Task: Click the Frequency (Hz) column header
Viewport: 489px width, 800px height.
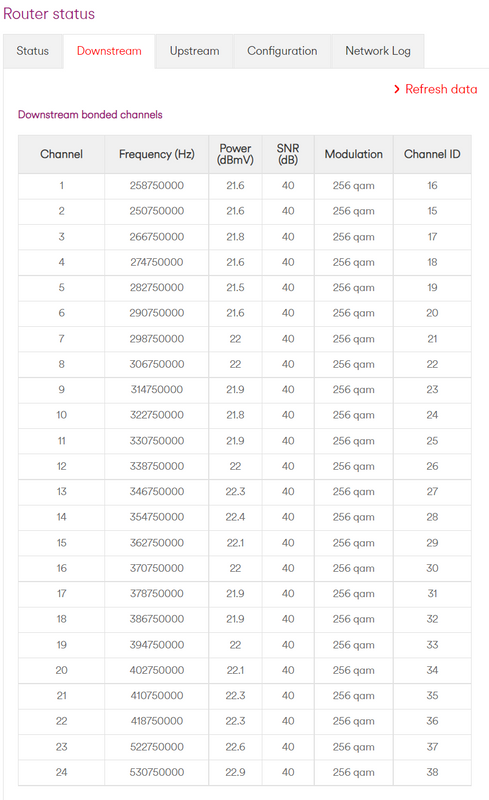Action: [157, 154]
